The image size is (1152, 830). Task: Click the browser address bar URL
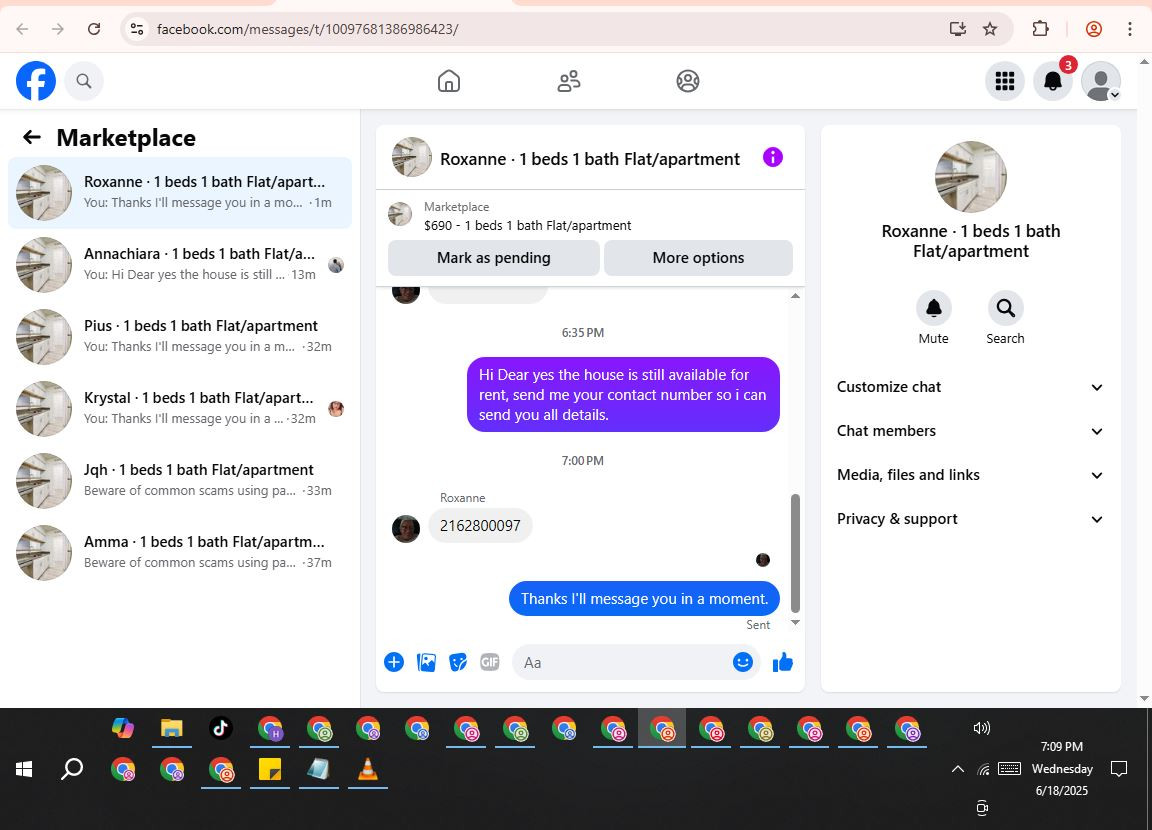click(308, 29)
